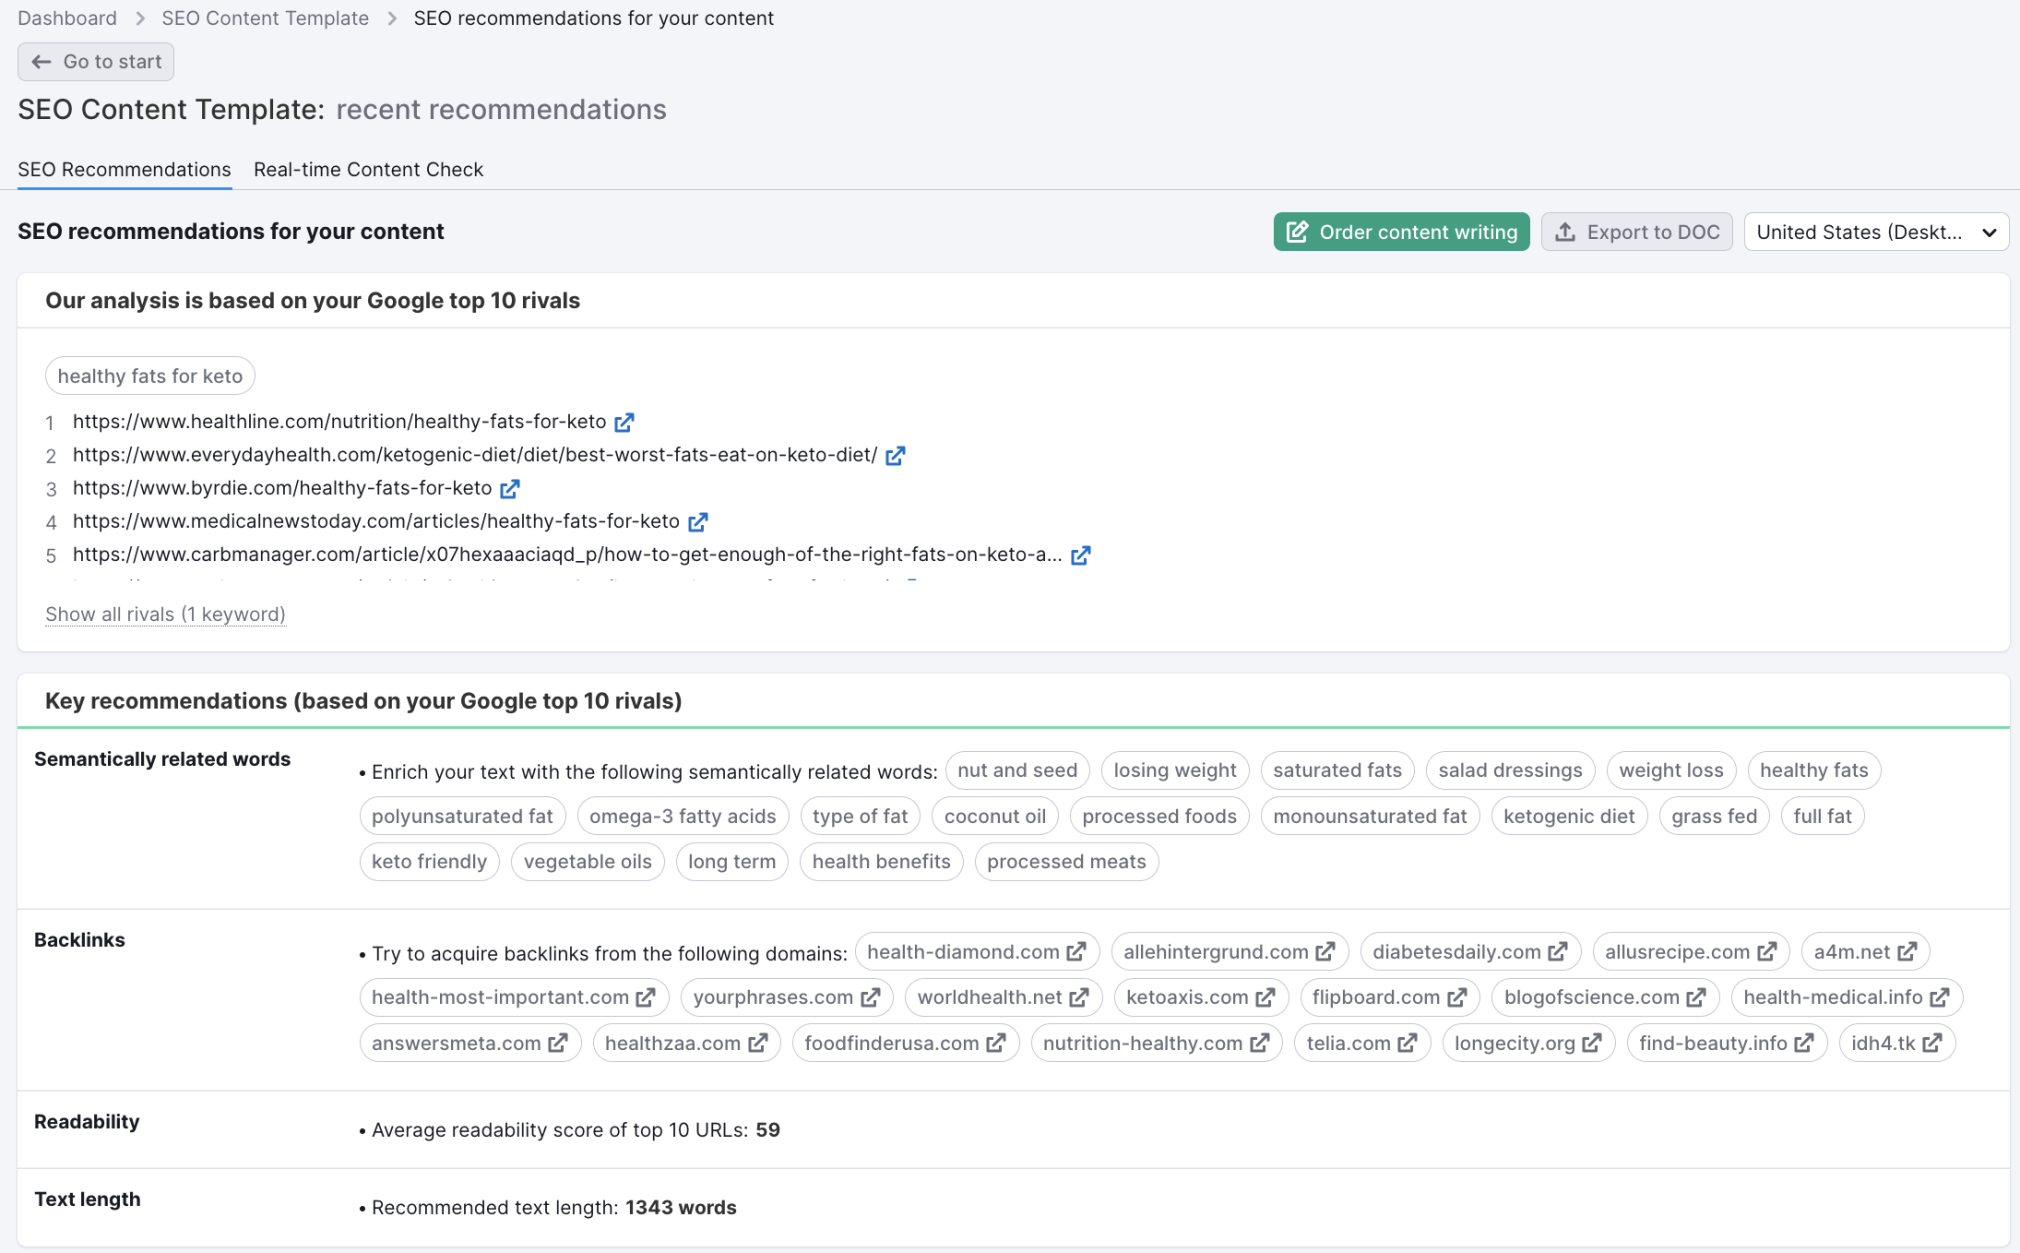Open the byrdie.com article using its link icon
The height and width of the screenshot is (1253, 2020).
511,488
